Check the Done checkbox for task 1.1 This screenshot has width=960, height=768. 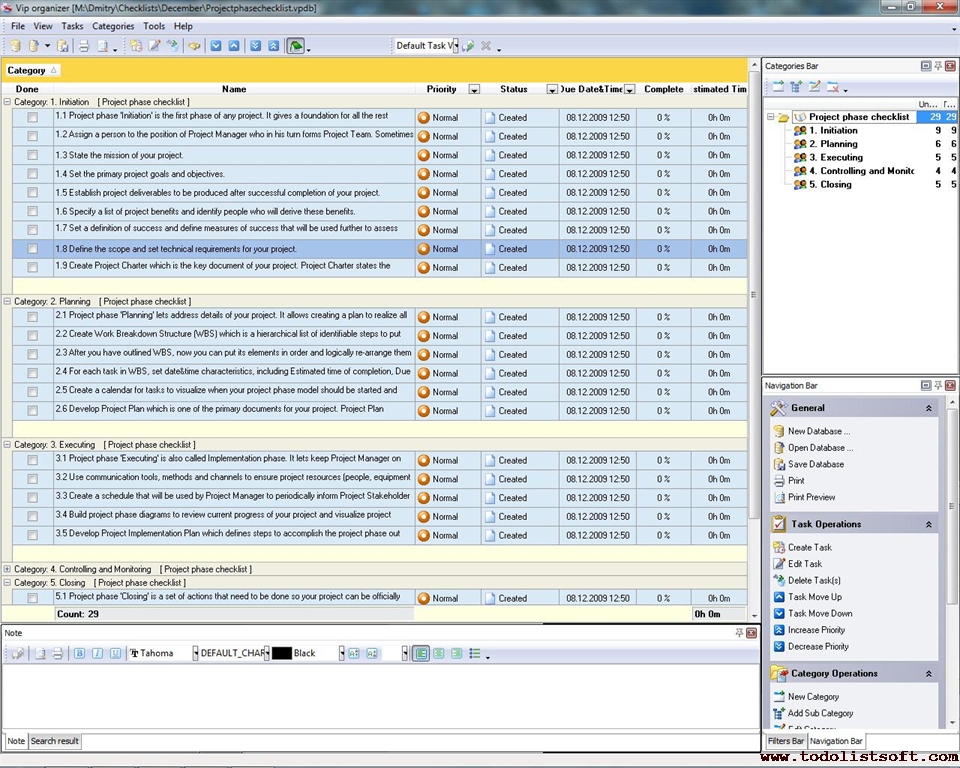coord(32,117)
